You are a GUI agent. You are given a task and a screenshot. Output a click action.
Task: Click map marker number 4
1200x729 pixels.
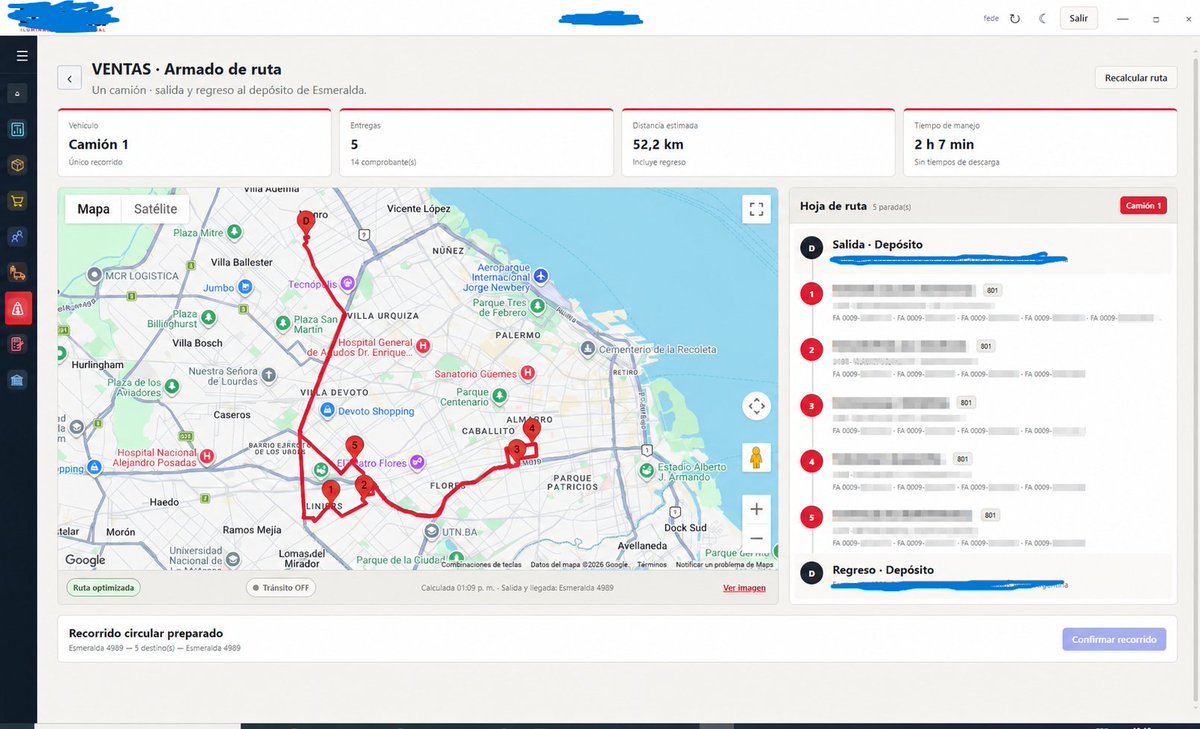click(x=532, y=430)
